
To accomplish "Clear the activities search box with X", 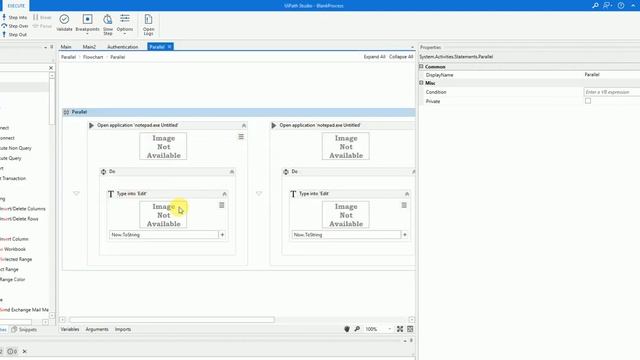I will (51, 68).
